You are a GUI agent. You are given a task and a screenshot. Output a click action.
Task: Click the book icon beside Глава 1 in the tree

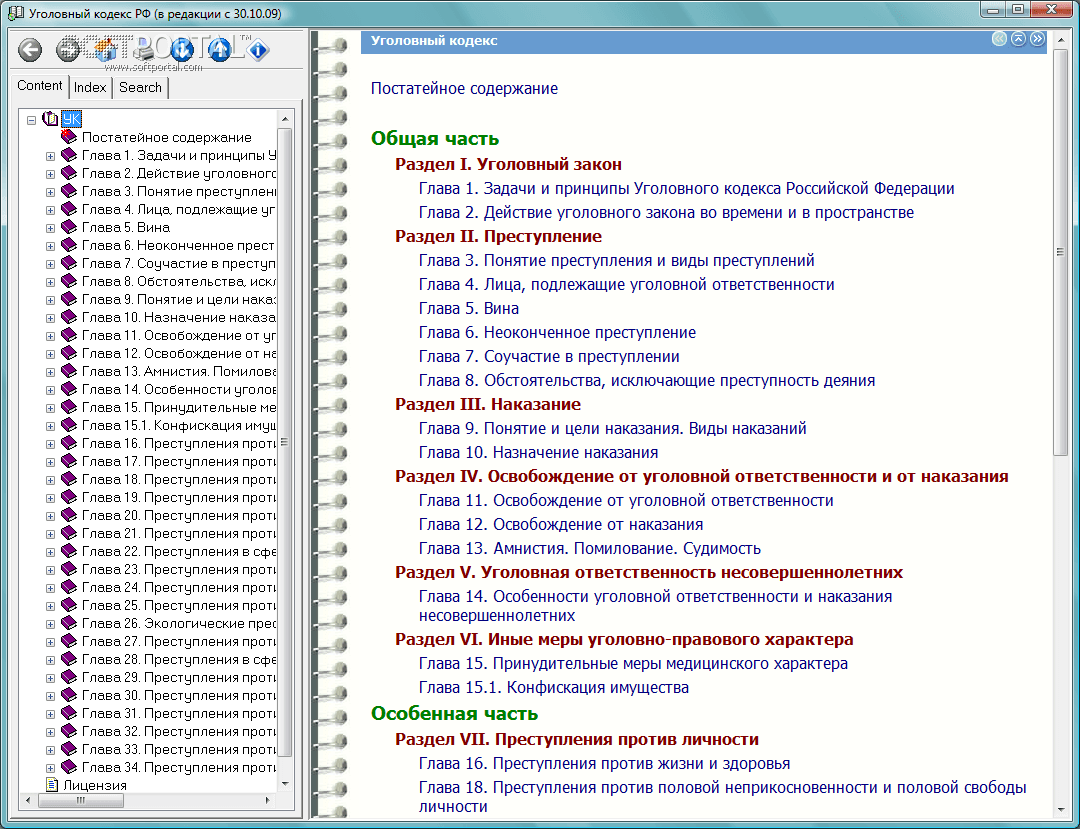pos(69,155)
